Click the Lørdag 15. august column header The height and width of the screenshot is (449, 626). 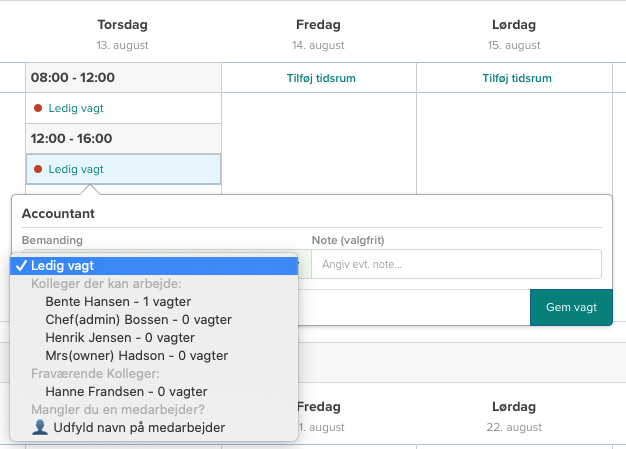(514, 32)
